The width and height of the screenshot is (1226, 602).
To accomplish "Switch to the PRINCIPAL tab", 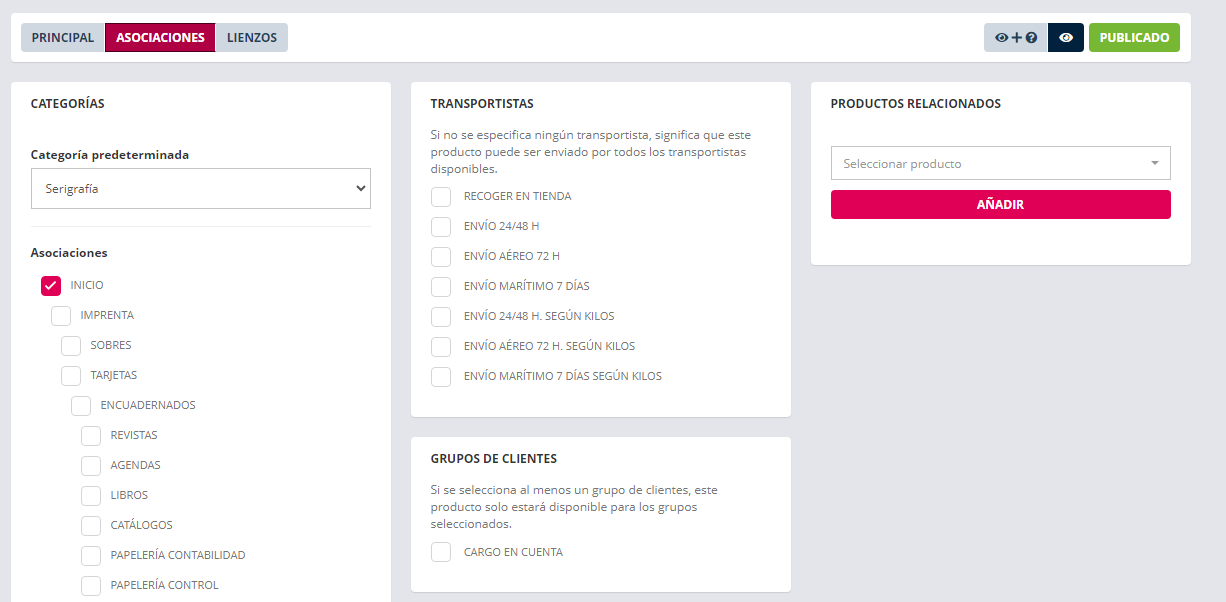I will (x=63, y=38).
